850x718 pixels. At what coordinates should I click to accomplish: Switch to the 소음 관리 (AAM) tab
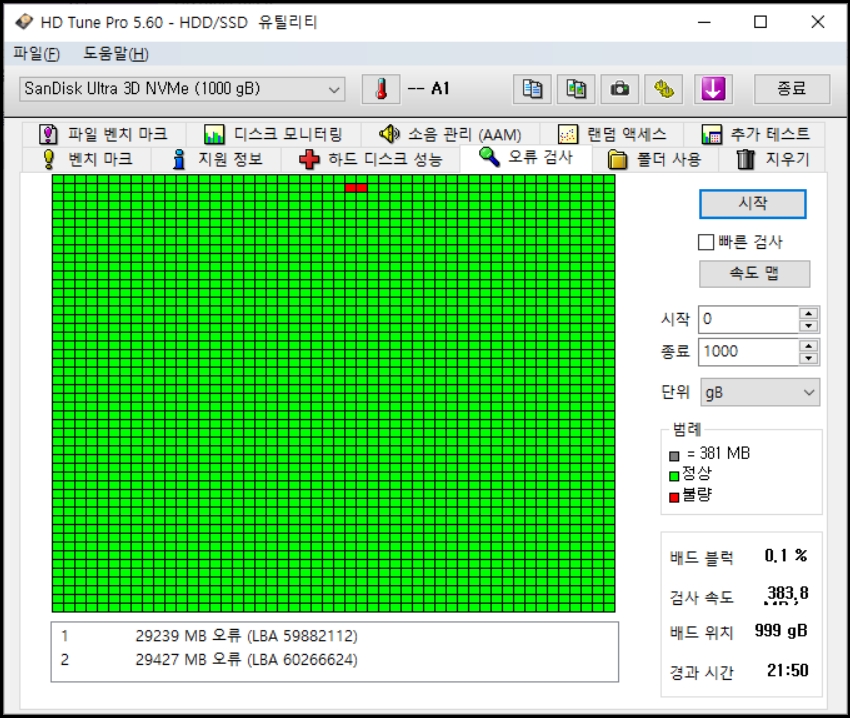[x=450, y=134]
